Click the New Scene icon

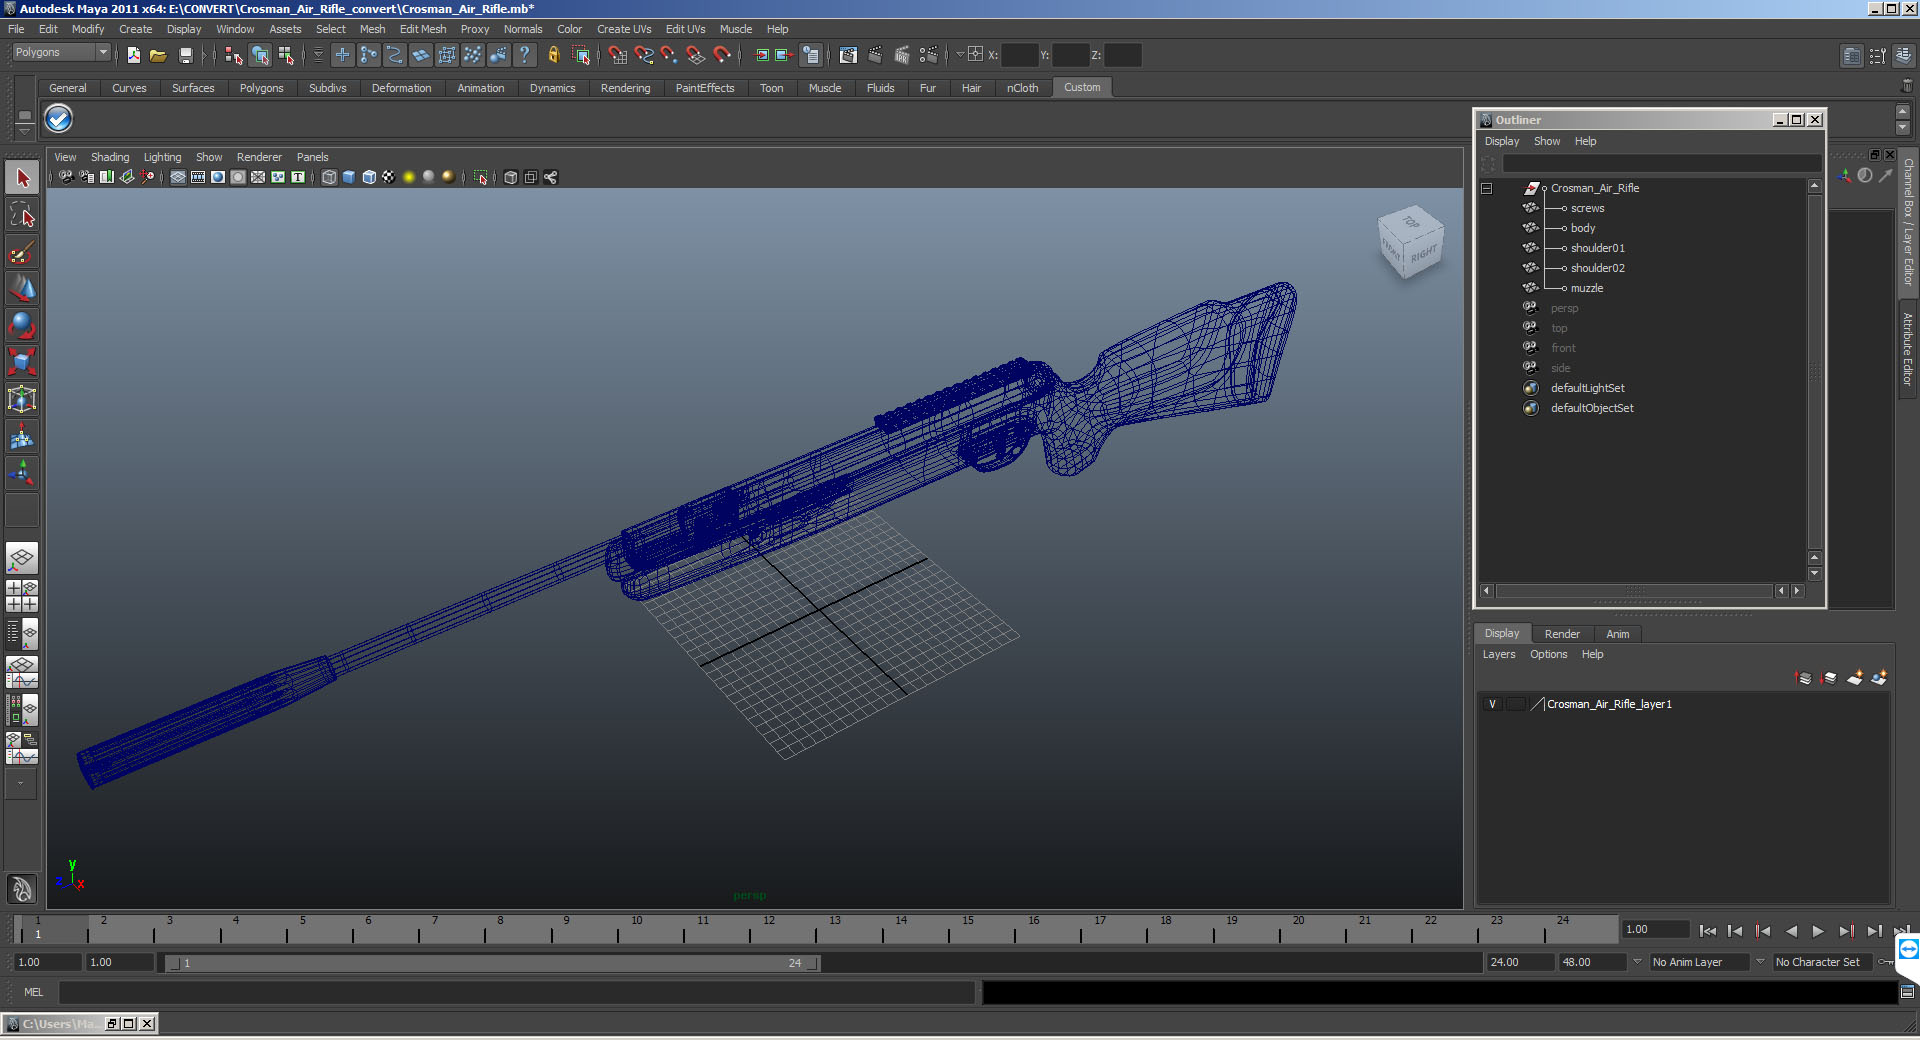click(133, 56)
